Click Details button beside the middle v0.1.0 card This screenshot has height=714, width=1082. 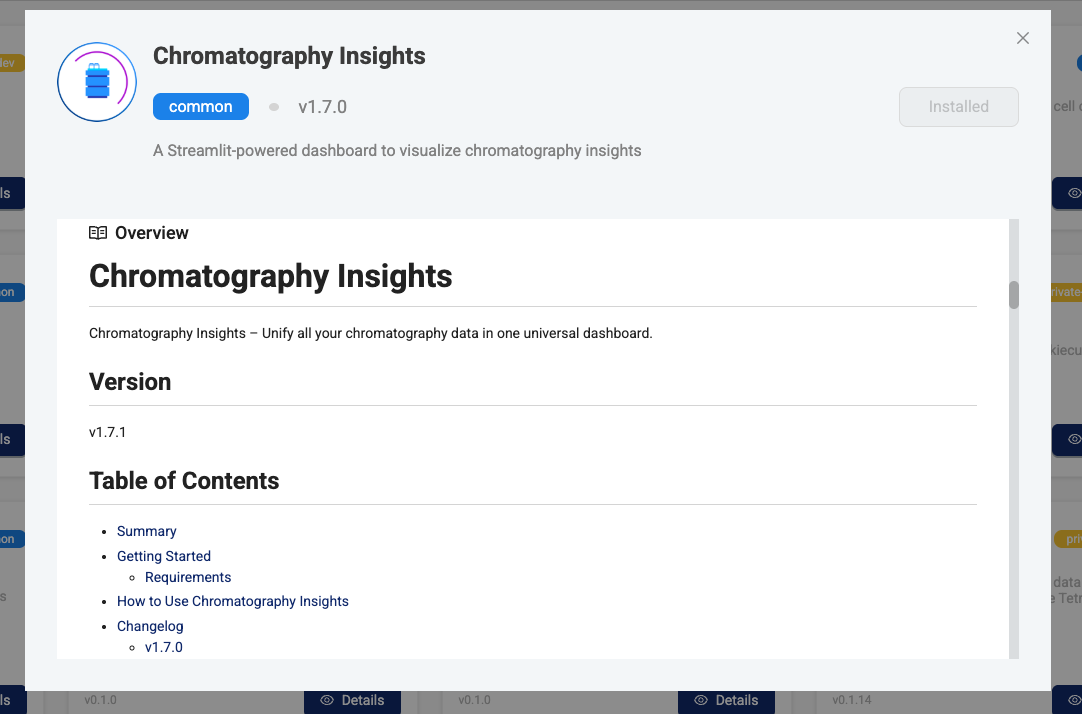726,700
